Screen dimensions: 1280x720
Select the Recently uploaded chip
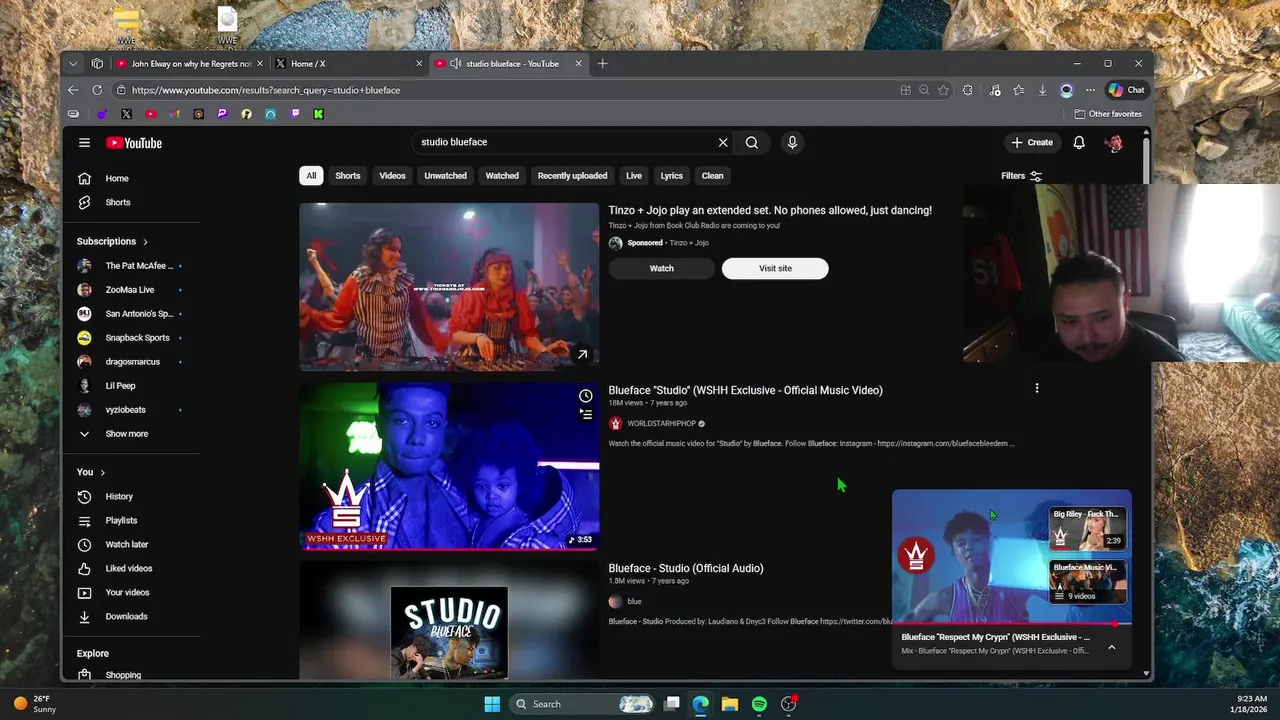click(572, 176)
